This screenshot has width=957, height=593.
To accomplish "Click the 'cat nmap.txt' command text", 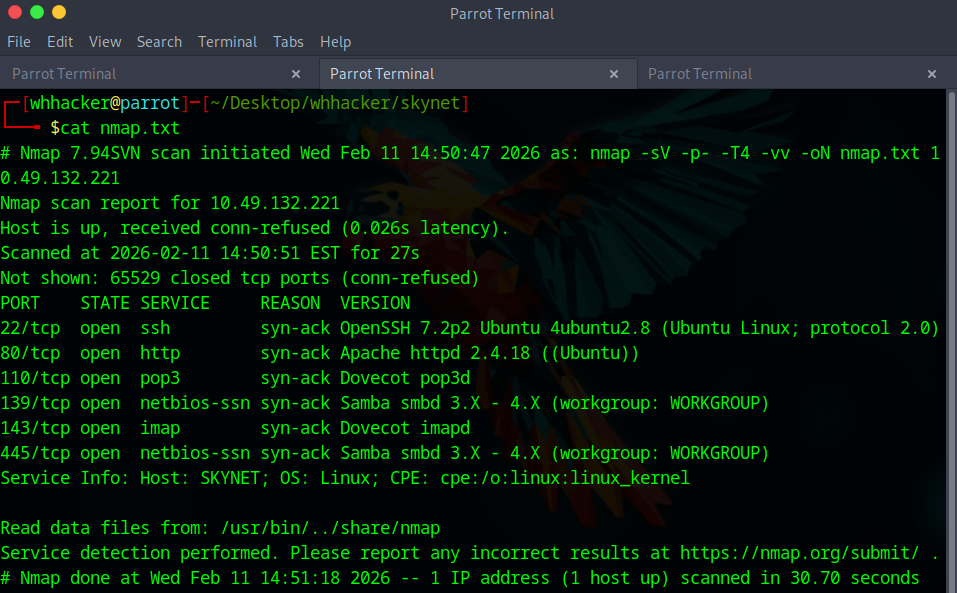I will [120, 128].
